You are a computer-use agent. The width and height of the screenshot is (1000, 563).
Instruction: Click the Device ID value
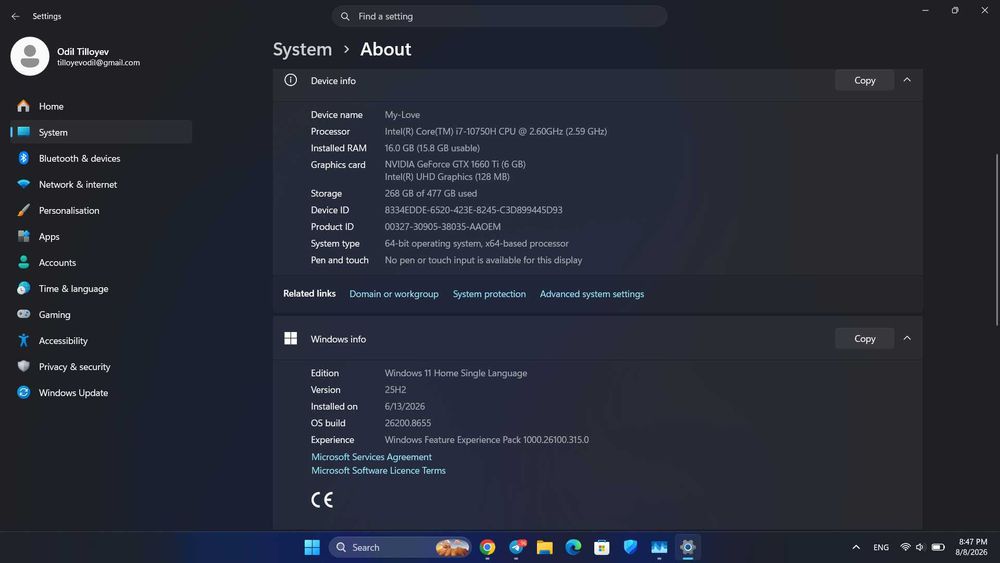point(473,210)
